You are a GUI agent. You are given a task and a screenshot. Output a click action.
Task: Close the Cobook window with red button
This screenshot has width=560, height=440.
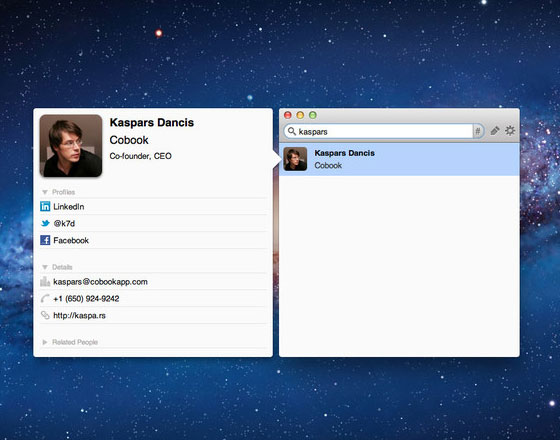point(288,115)
